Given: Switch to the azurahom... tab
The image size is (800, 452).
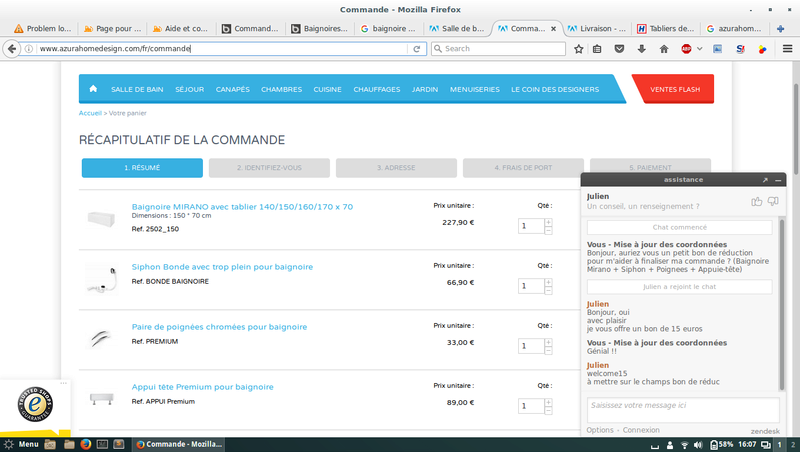Looking at the screenshot, I should pyautogui.click(x=734, y=29).
